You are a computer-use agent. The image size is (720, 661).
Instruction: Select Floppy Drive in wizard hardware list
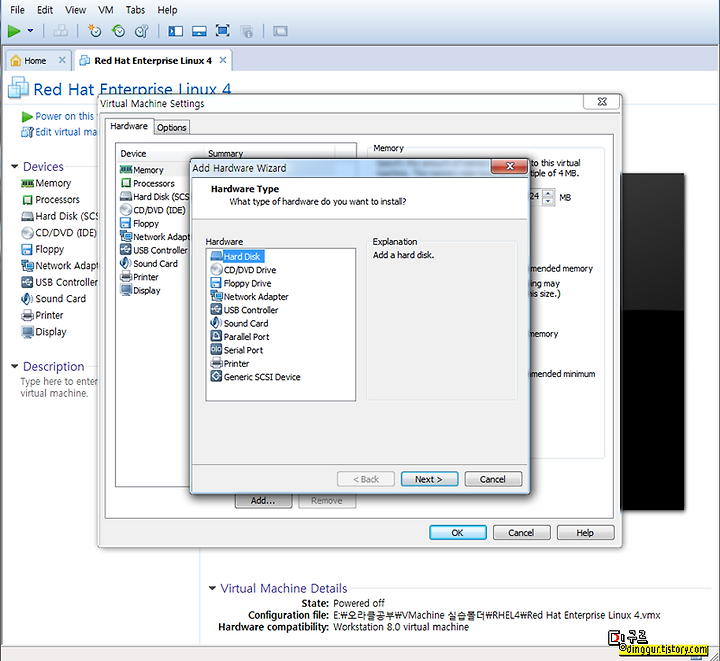point(241,283)
